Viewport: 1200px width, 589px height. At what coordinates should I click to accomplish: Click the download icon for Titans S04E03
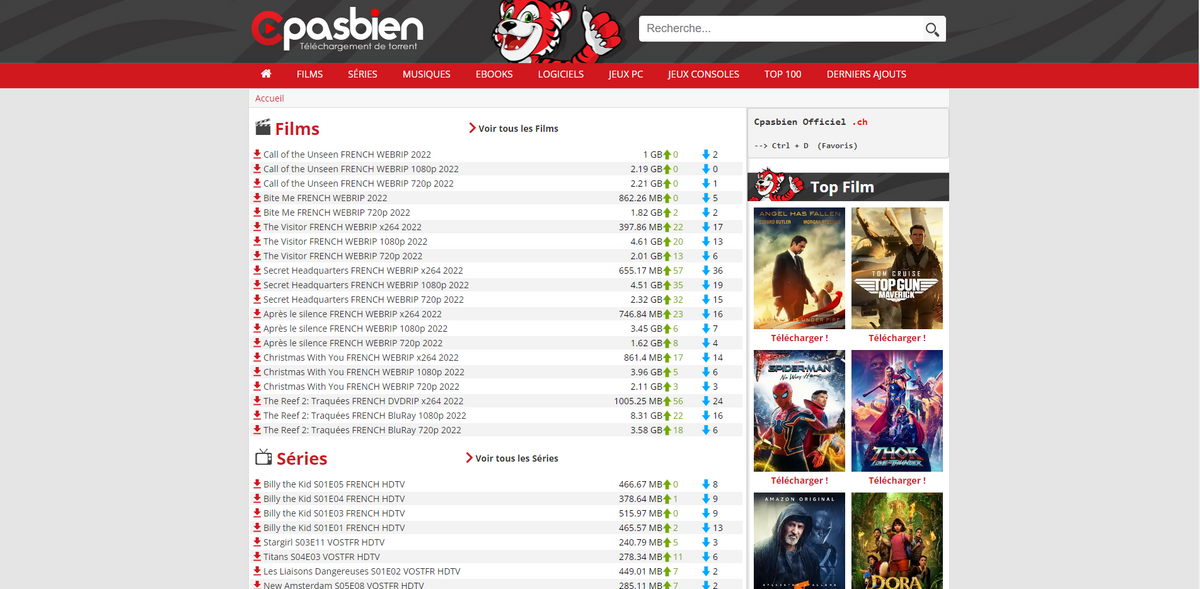257,557
